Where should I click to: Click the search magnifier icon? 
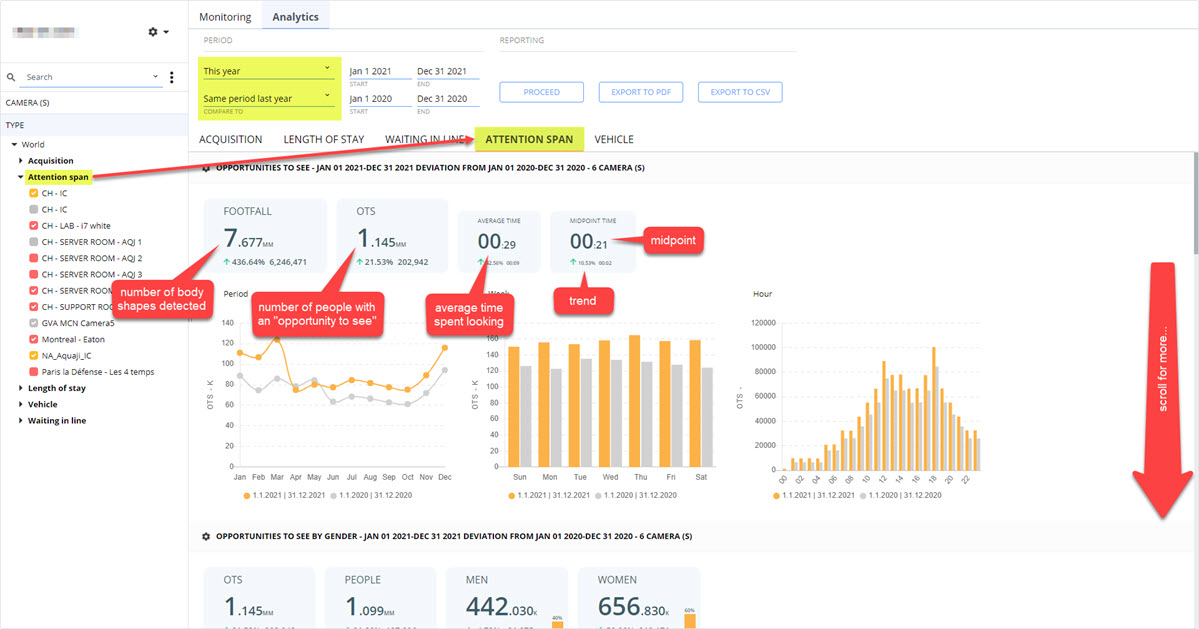(x=11, y=77)
